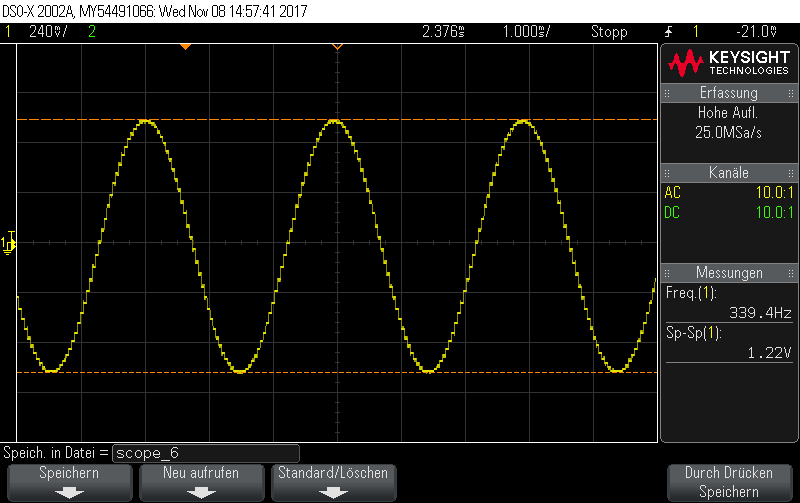This screenshot has height=503, width=800.
Task: Click the Speich. in Datei label
Action: click(56, 453)
